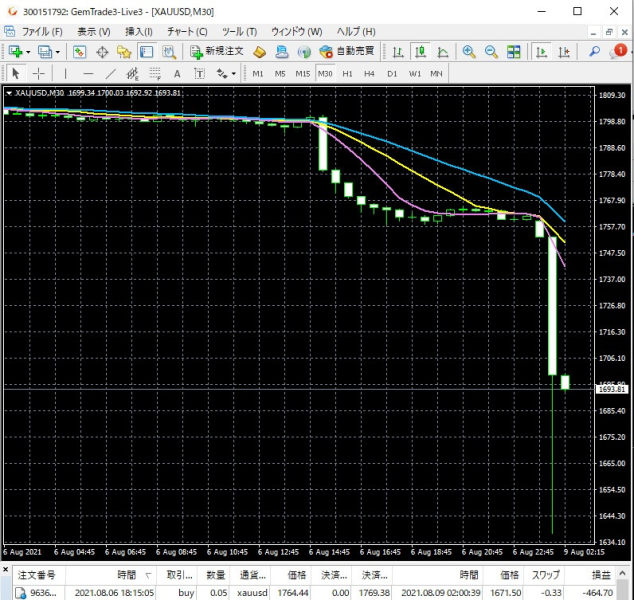Toggle the Navigator folder-star icon
The width and height of the screenshot is (634, 600).
pos(124,52)
